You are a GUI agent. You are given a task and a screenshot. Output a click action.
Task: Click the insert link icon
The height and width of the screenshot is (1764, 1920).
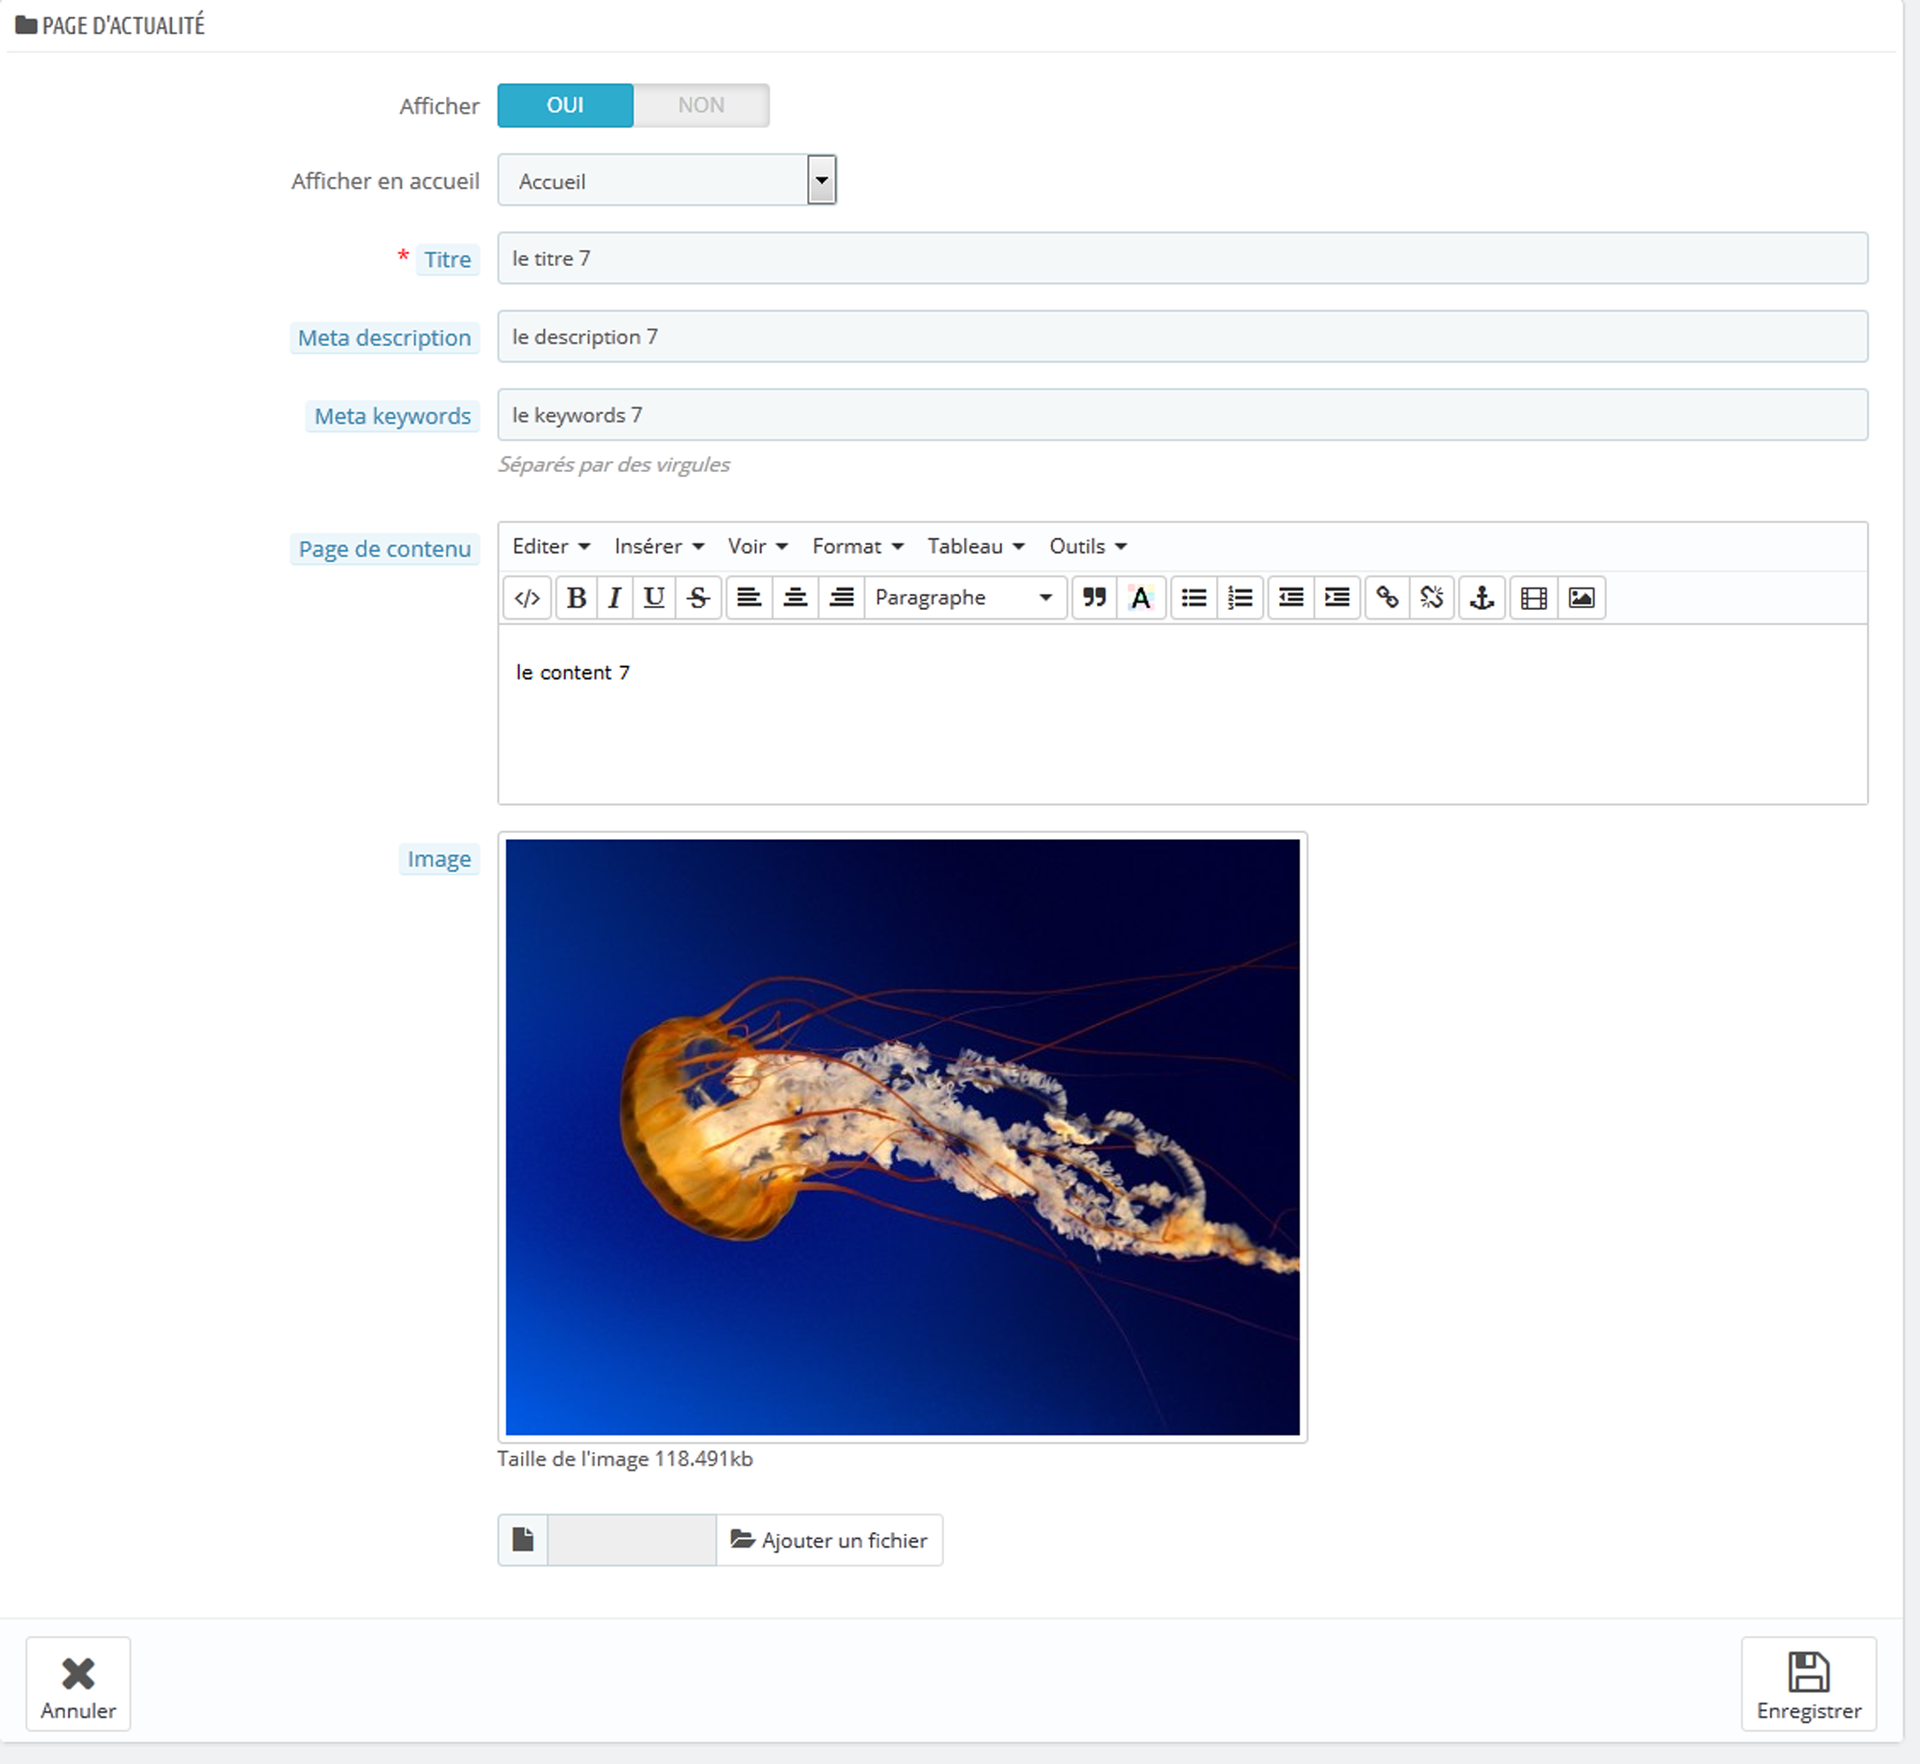1387,598
